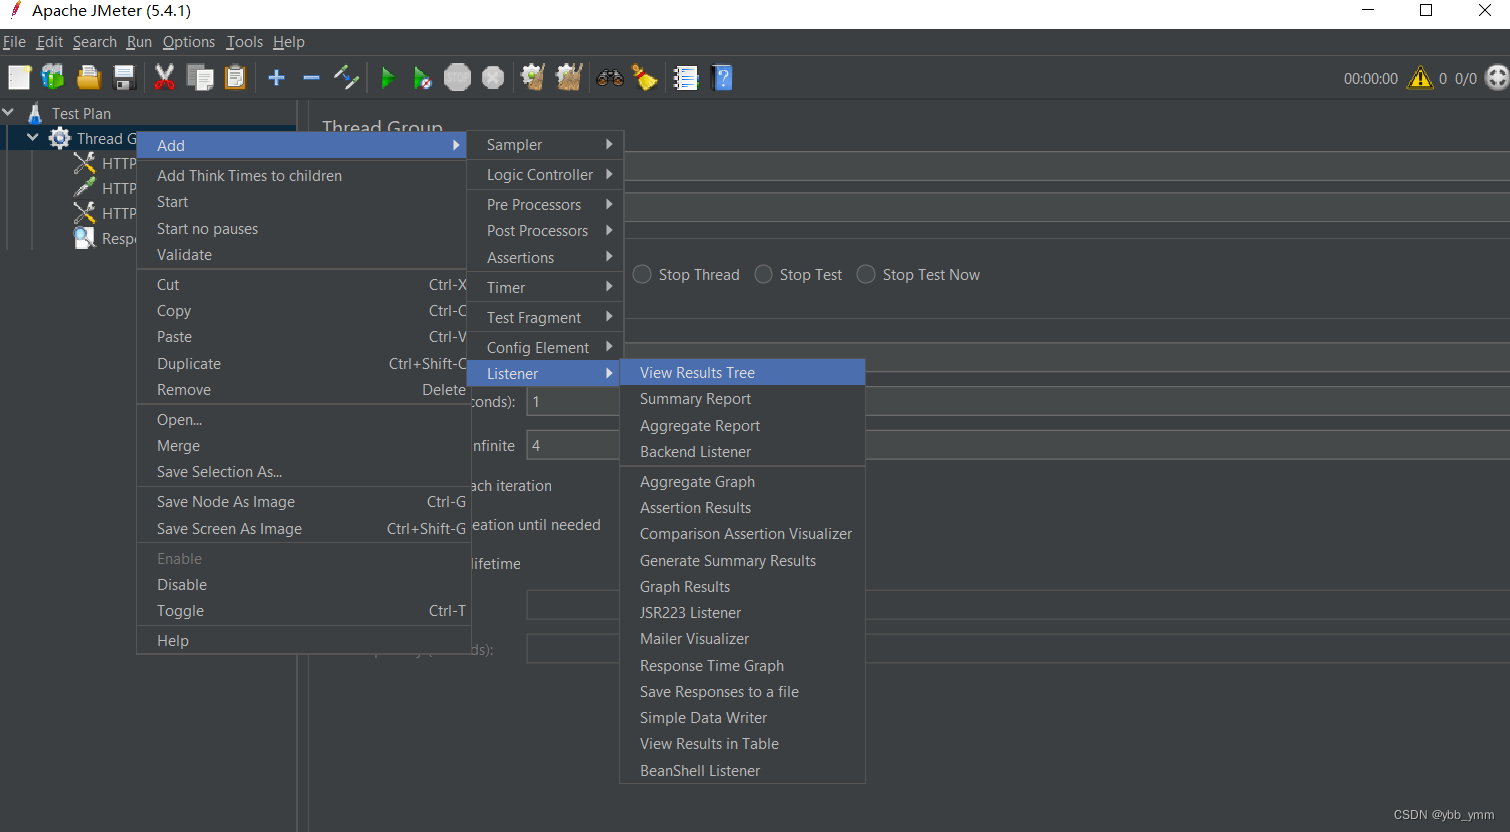Expand the Timer submenu
The height and width of the screenshot is (832, 1510).
point(545,288)
